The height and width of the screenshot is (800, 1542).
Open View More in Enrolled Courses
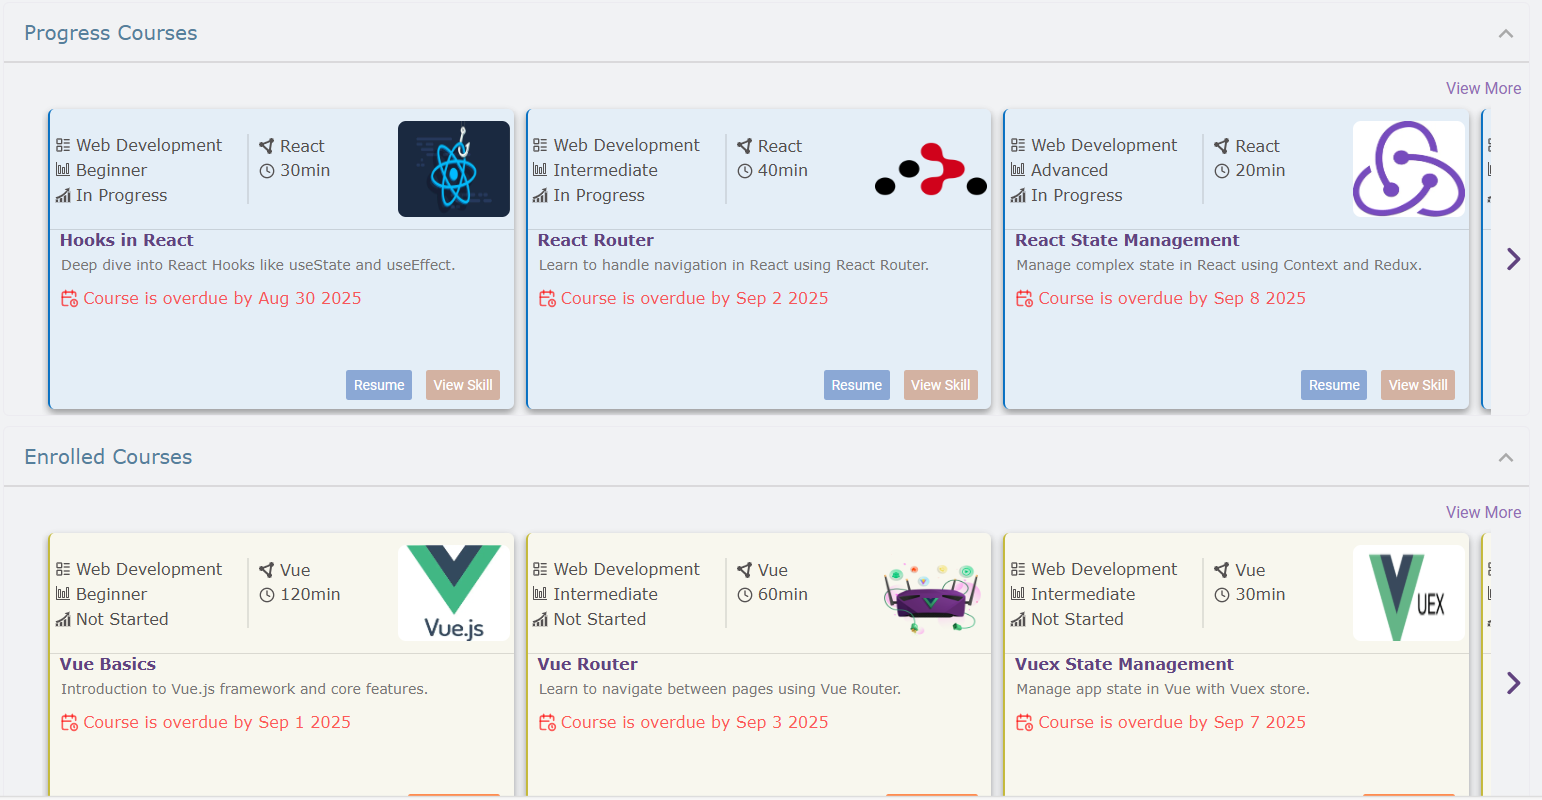(x=1483, y=512)
